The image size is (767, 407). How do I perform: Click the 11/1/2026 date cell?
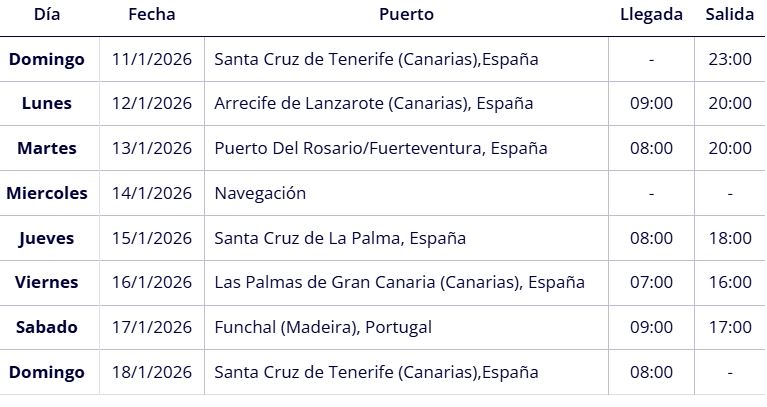point(152,60)
